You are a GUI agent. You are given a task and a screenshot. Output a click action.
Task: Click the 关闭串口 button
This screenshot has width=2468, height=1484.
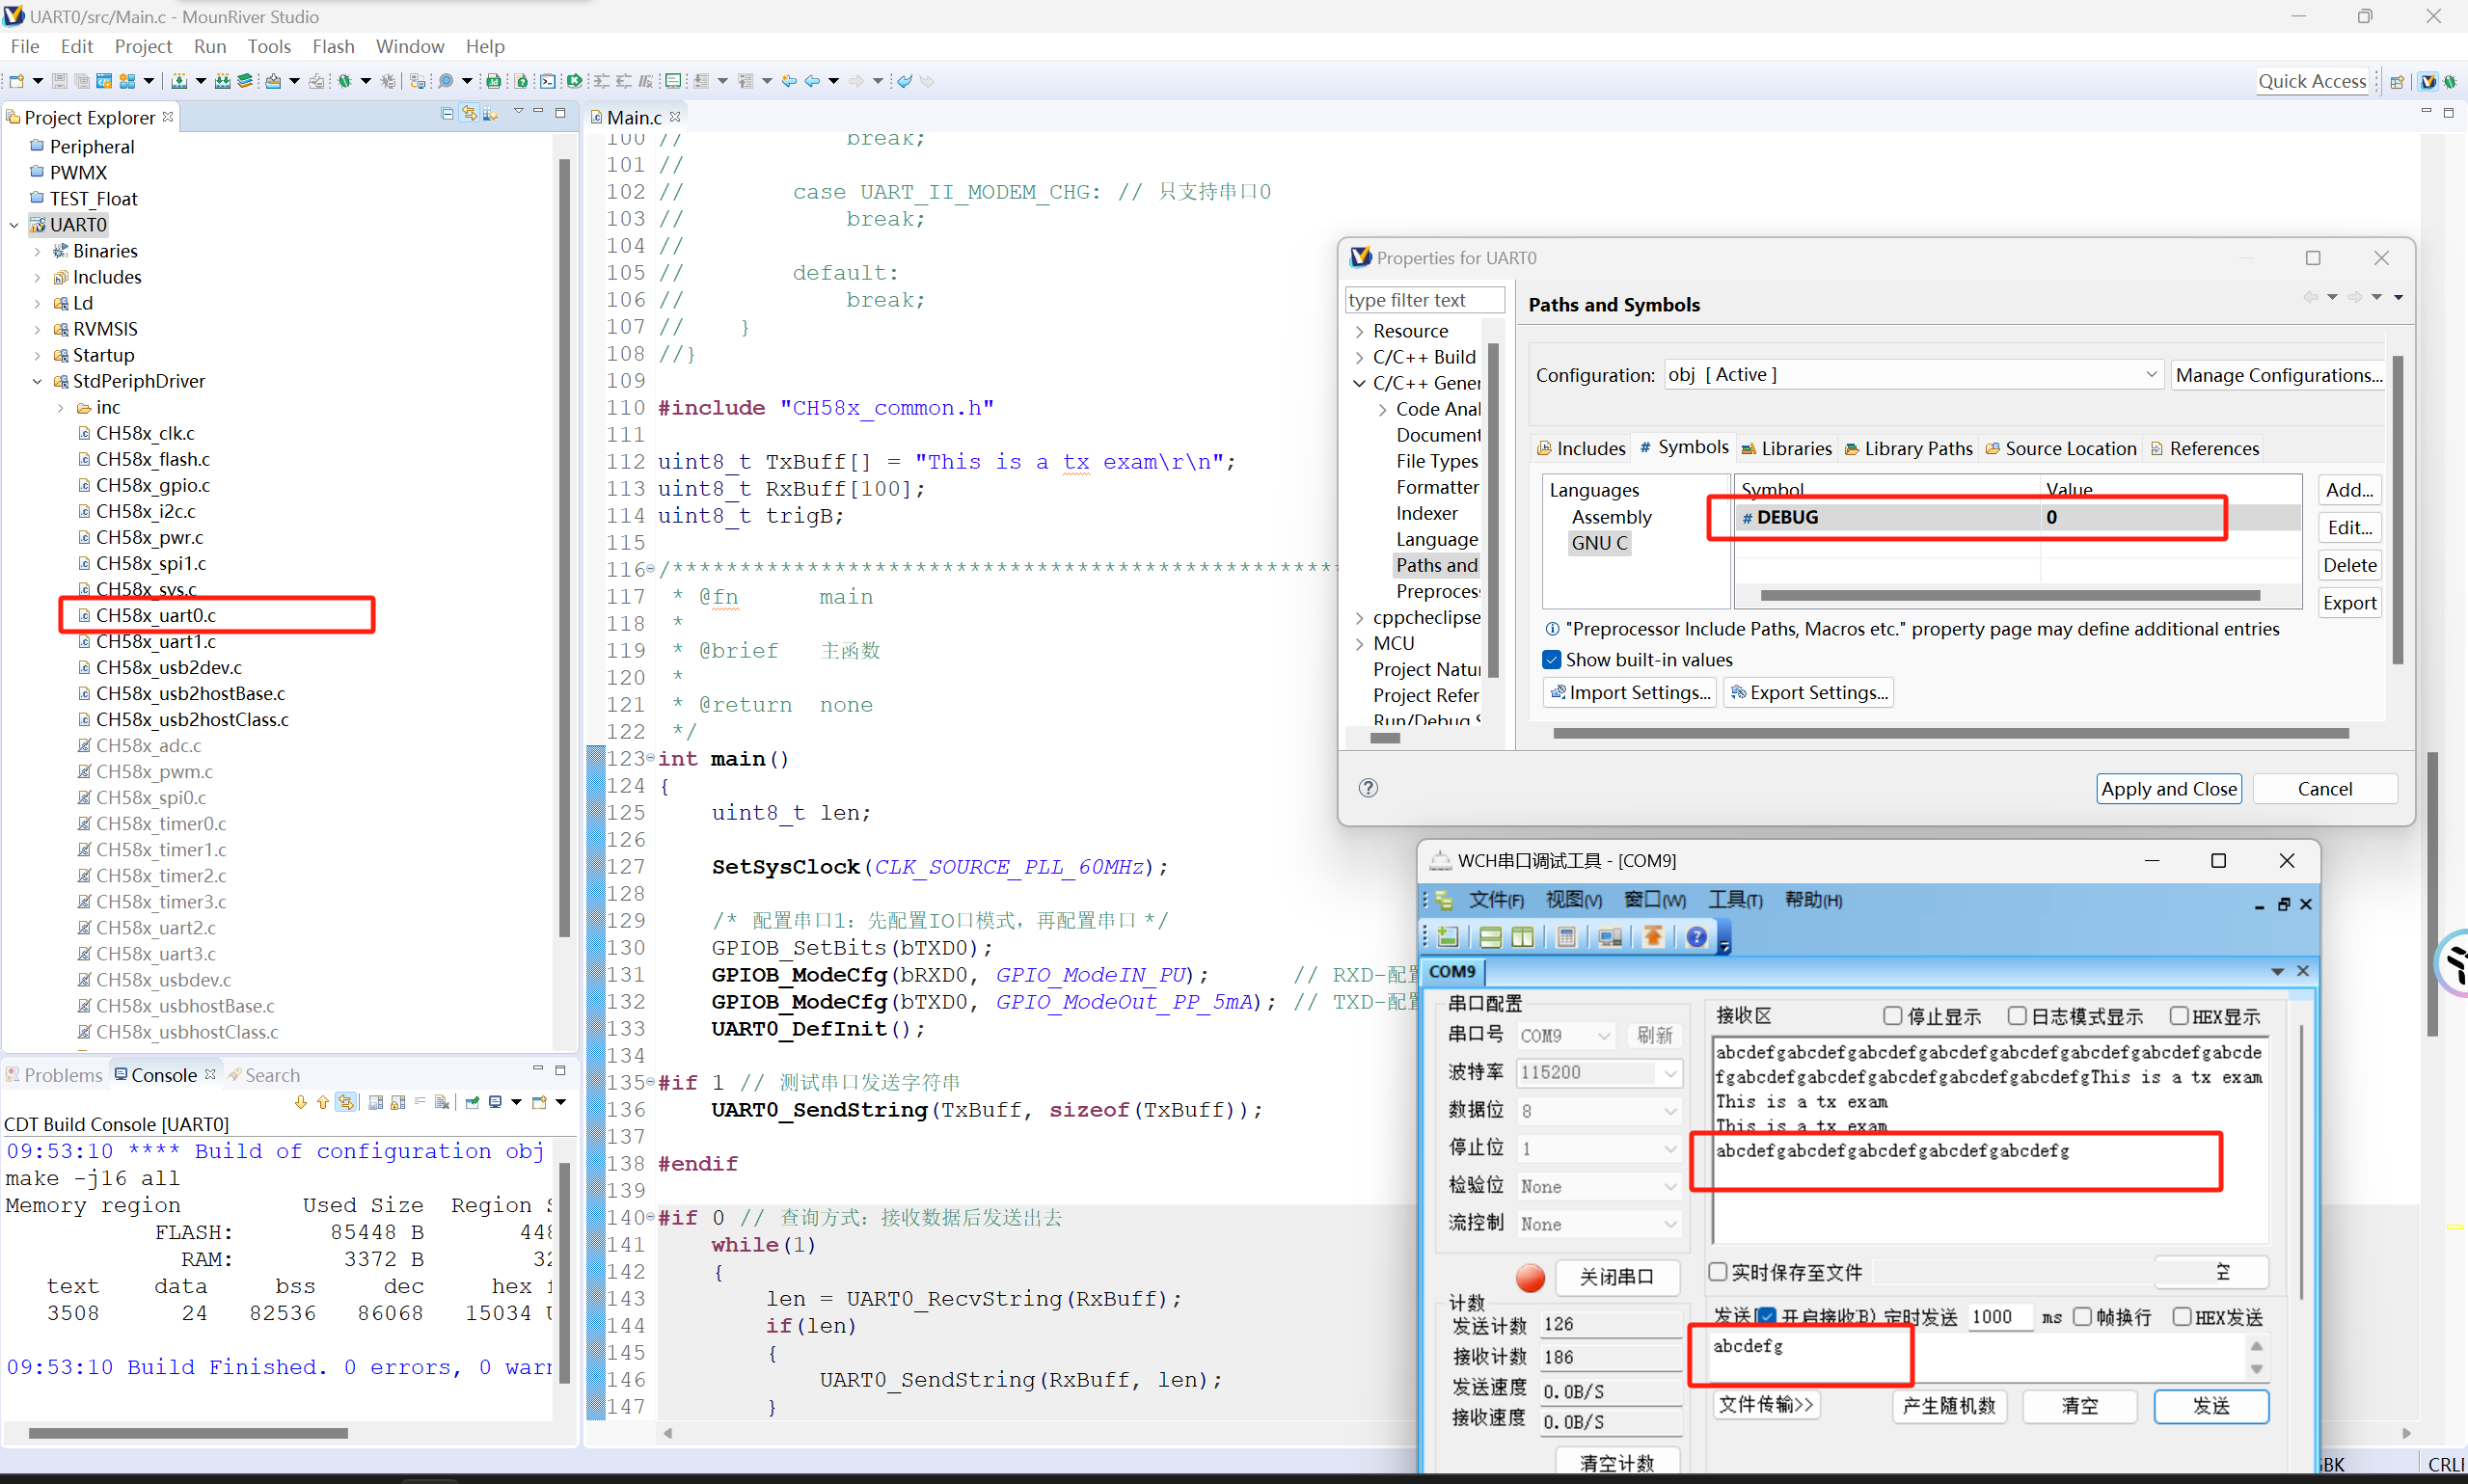(1616, 1276)
